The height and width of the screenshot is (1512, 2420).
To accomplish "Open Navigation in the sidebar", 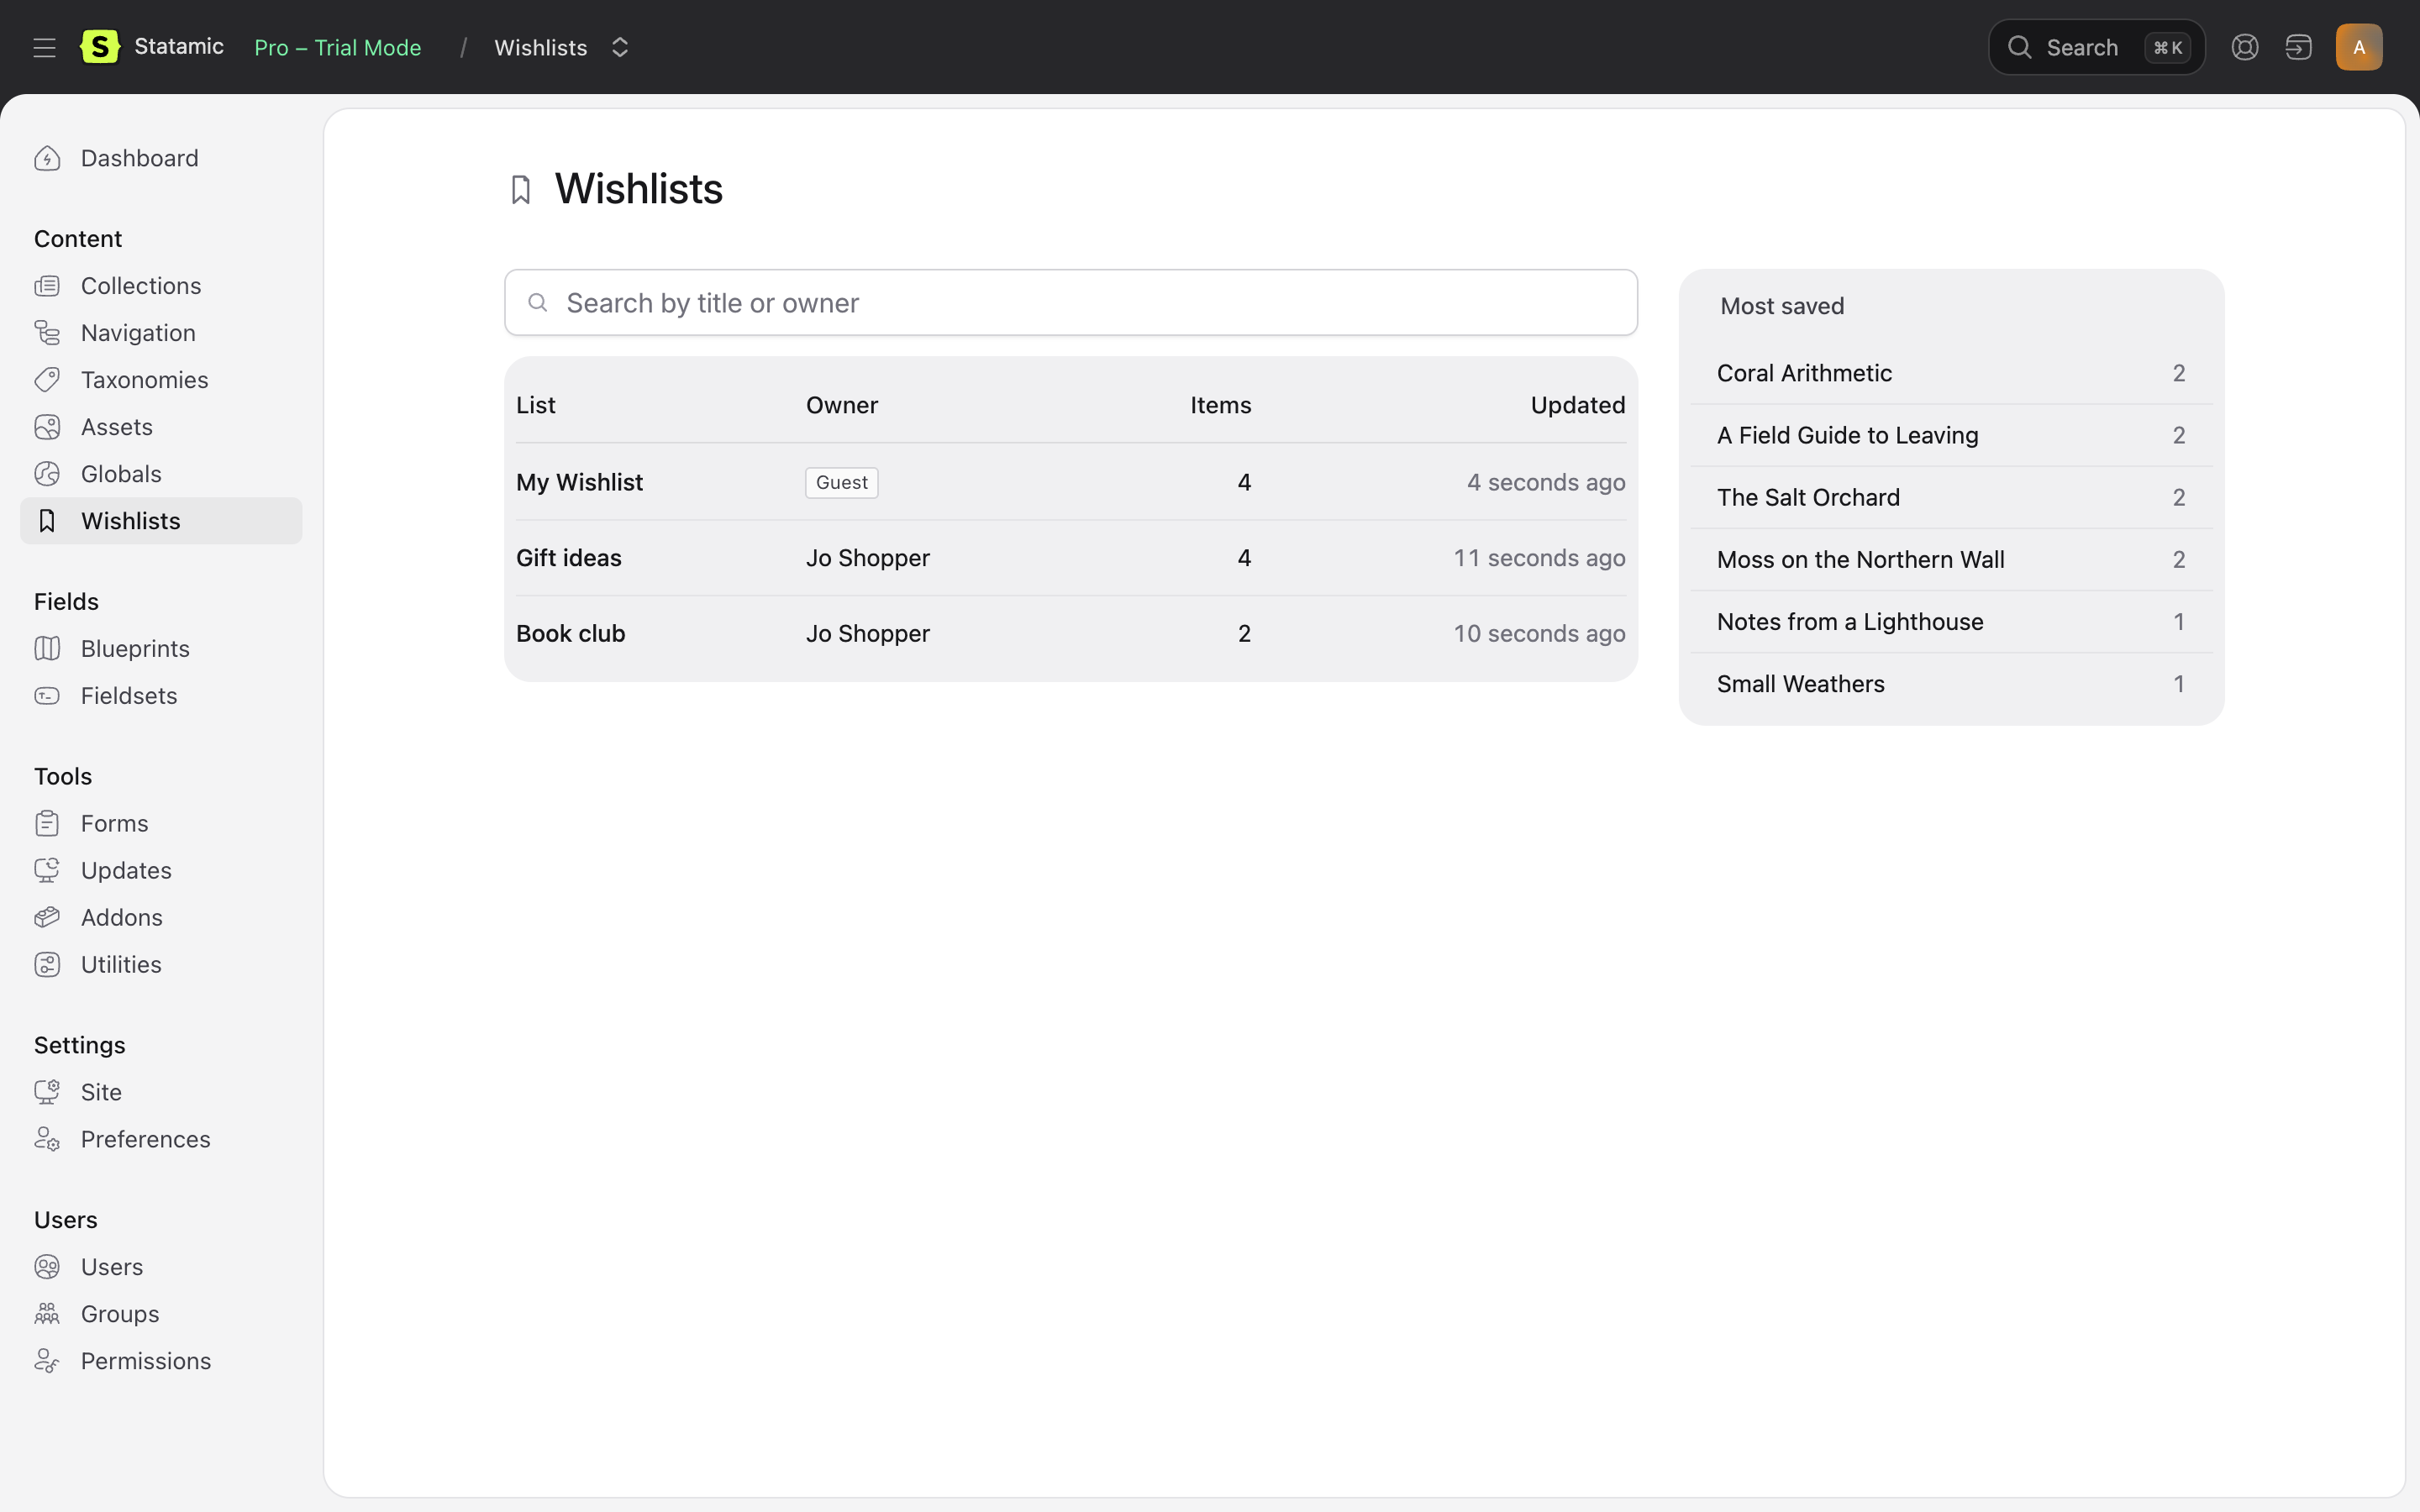I will point(161,333).
